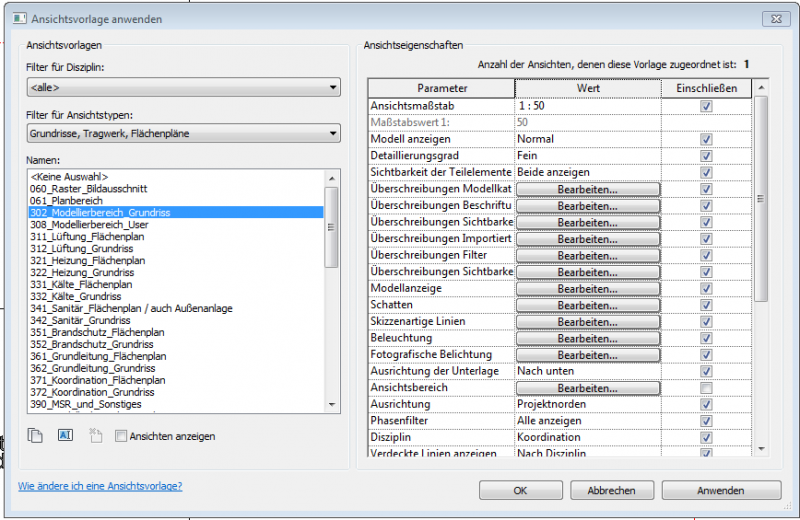Click the Duplicate view template icon

click(x=37, y=436)
